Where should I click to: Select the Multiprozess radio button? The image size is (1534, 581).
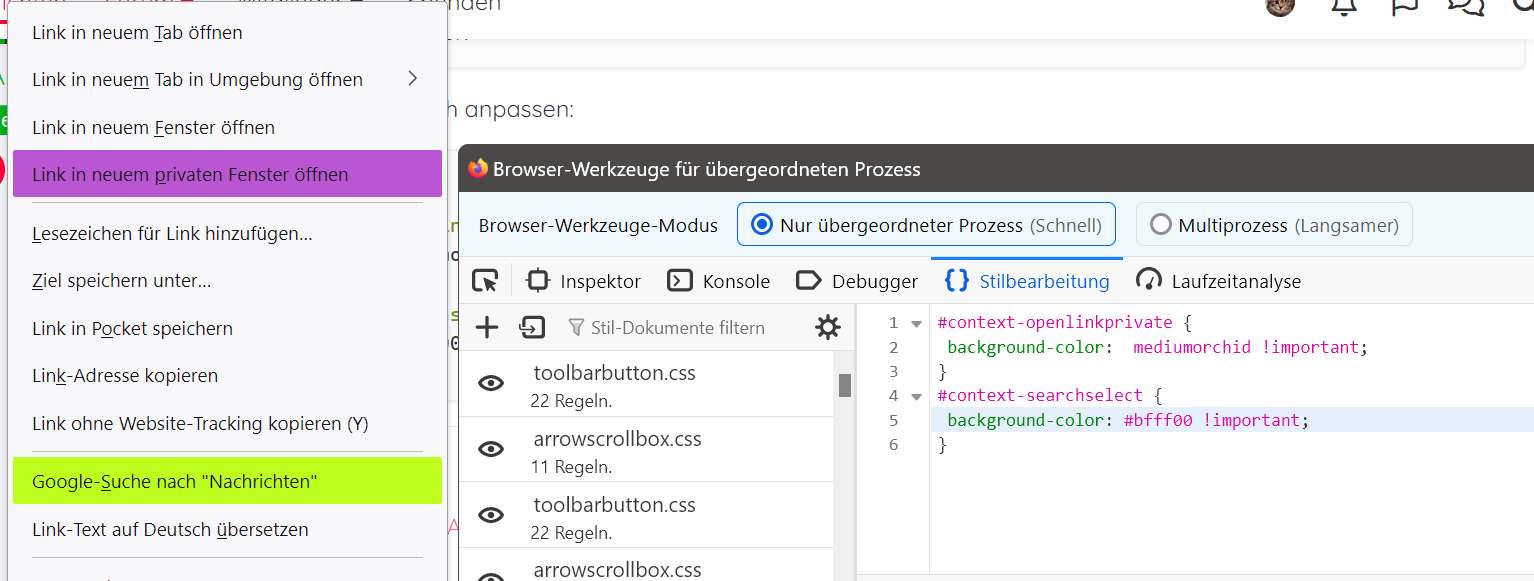[x=1161, y=225]
